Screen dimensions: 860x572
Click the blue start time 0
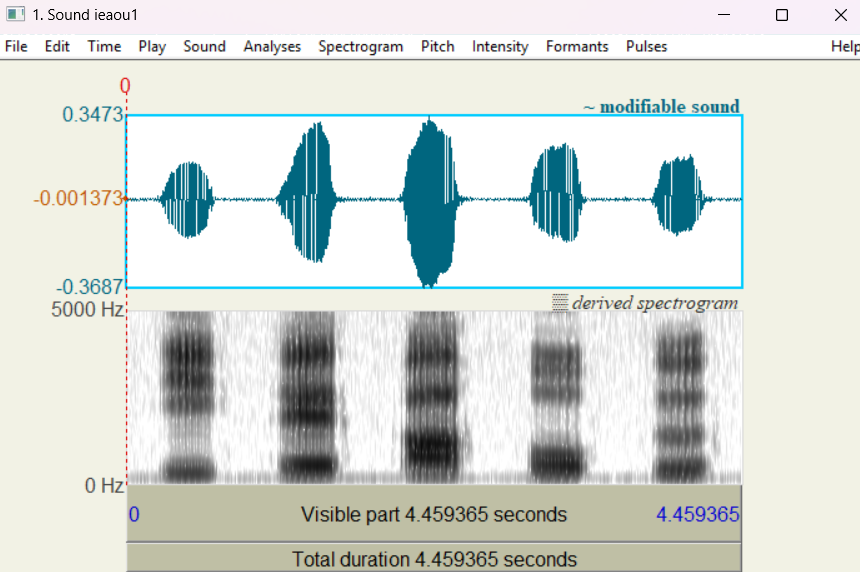coord(134,514)
